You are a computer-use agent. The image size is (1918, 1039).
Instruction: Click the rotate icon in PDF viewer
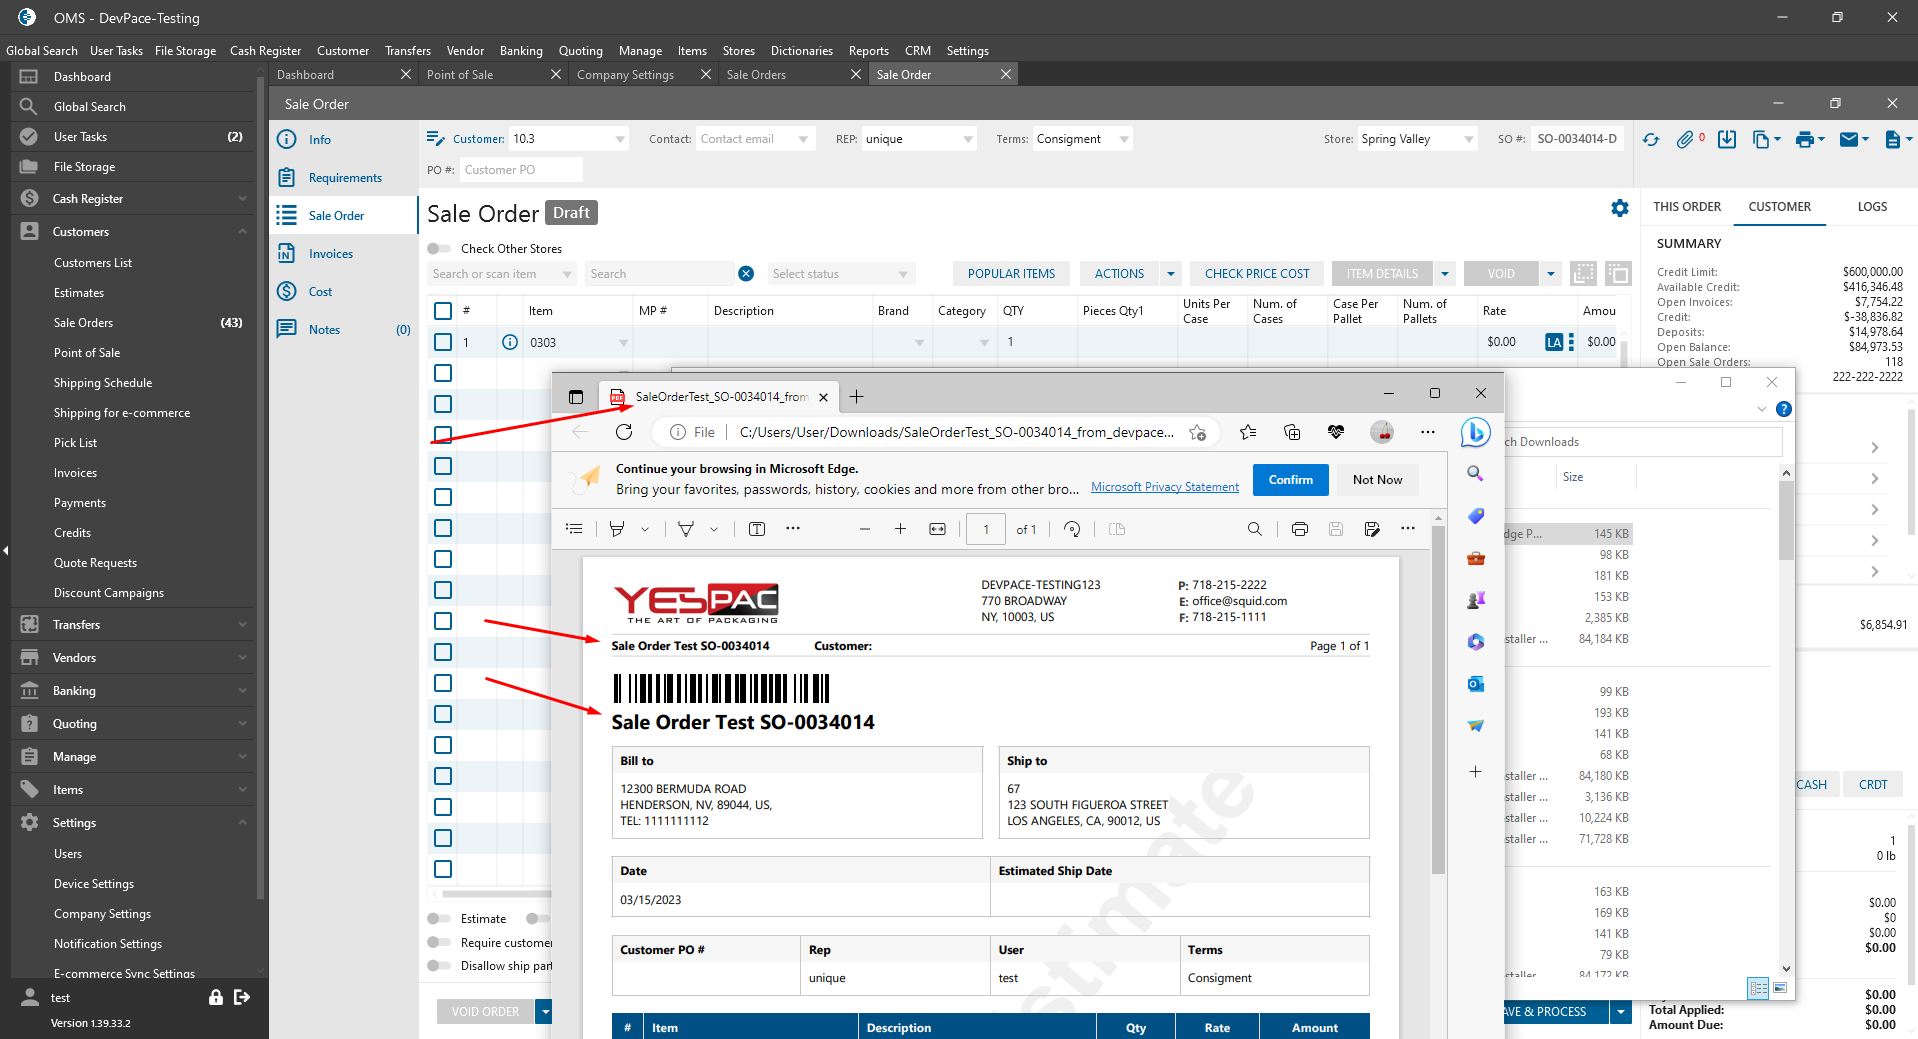point(1072,529)
